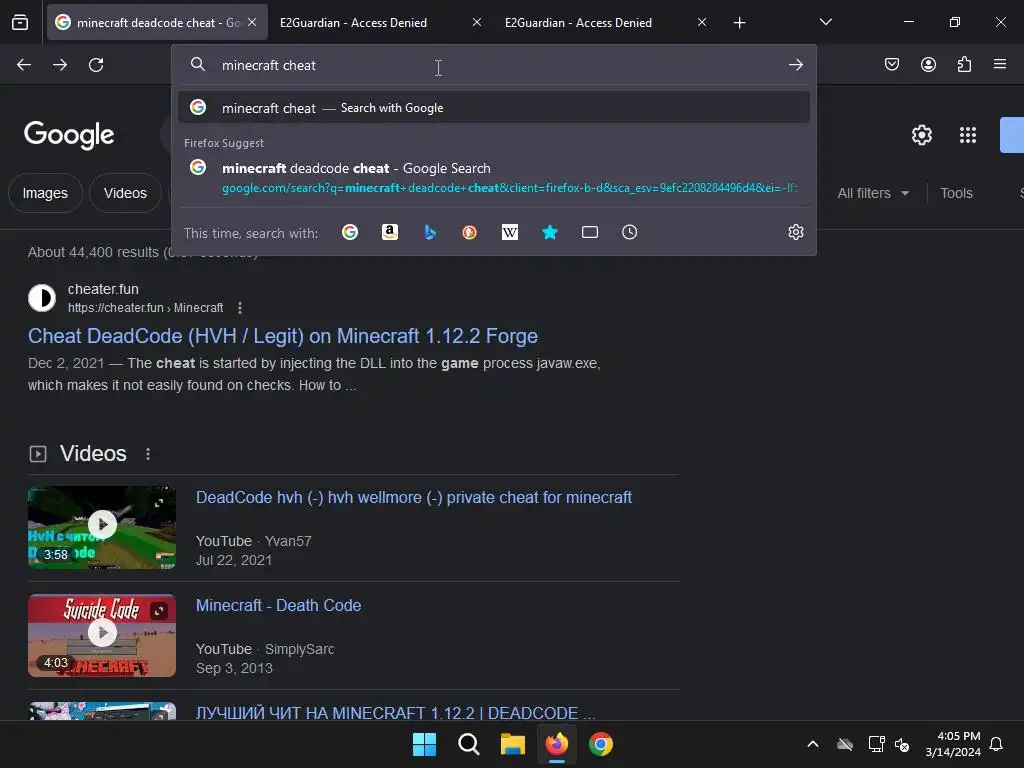Select the Images search filter
The height and width of the screenshot is (768, 1024).
[45, 193]
